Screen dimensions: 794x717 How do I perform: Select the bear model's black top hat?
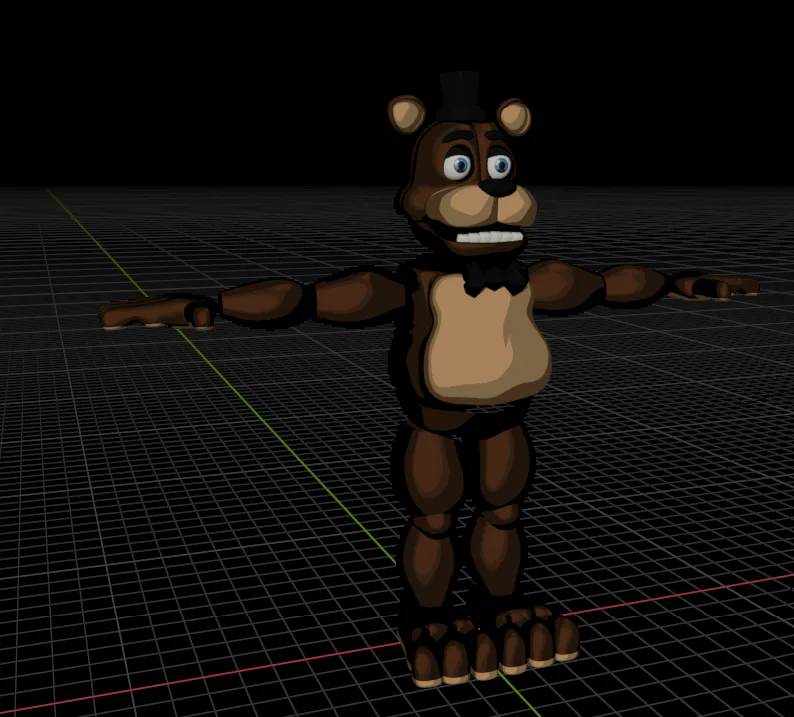(x=459, y=96)
